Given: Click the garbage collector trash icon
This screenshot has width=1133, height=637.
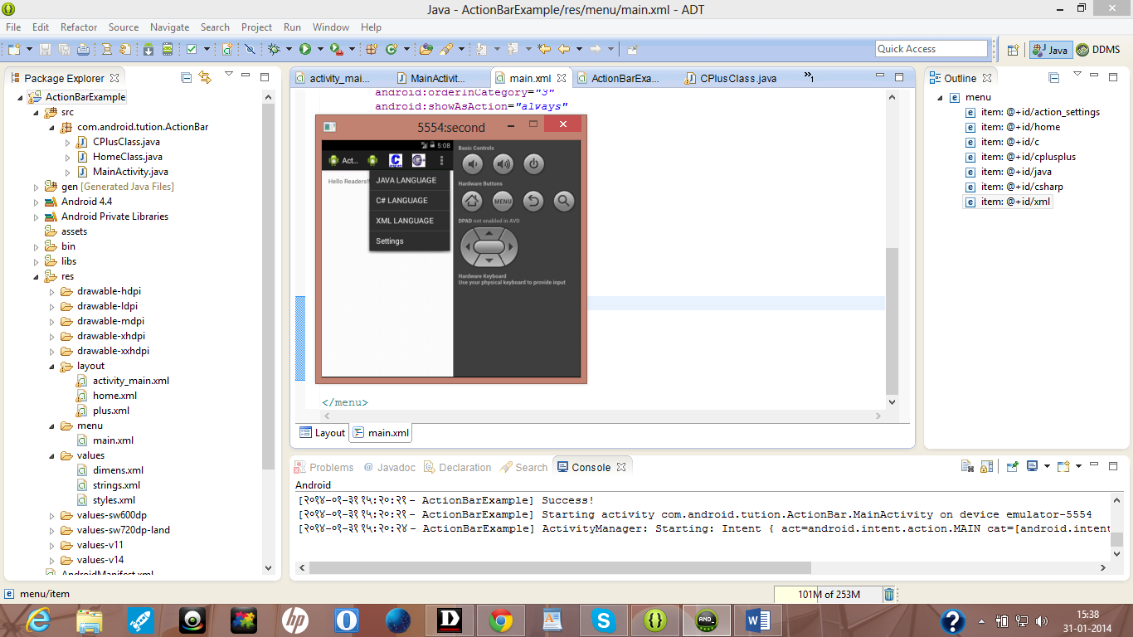Looking at the screenshot, I should (x=889, y=594).
